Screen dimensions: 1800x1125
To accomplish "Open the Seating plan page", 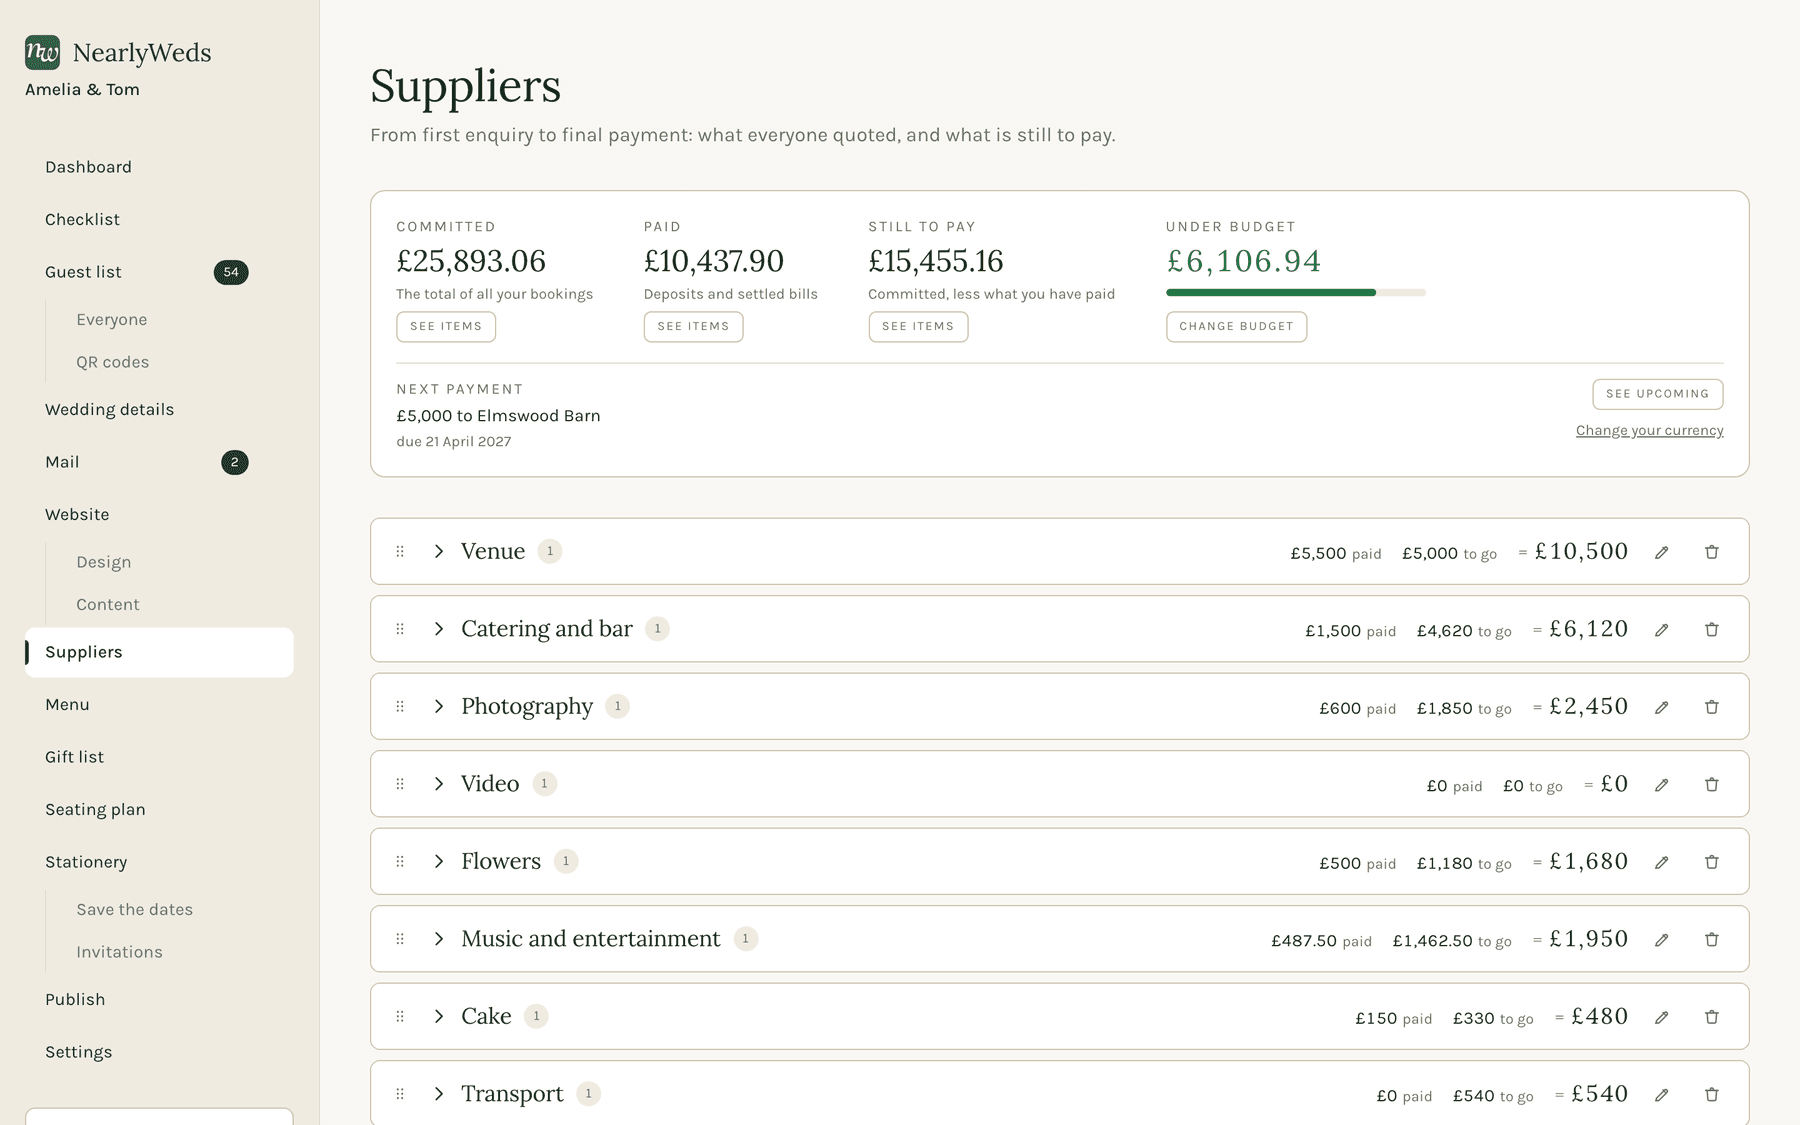I will pos(95,809).
